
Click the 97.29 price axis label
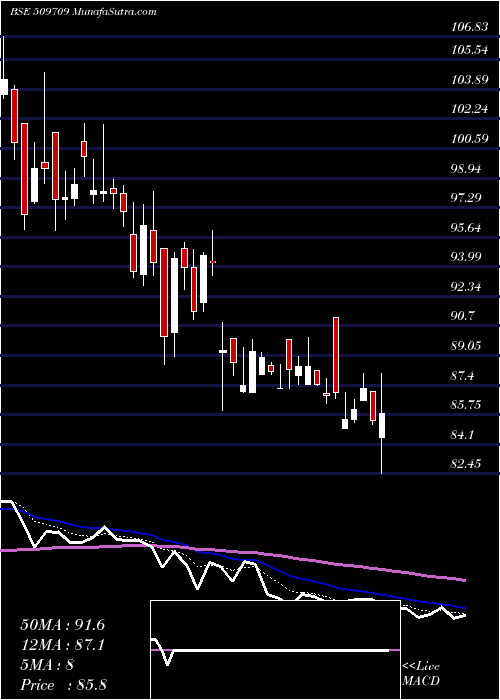467,198
